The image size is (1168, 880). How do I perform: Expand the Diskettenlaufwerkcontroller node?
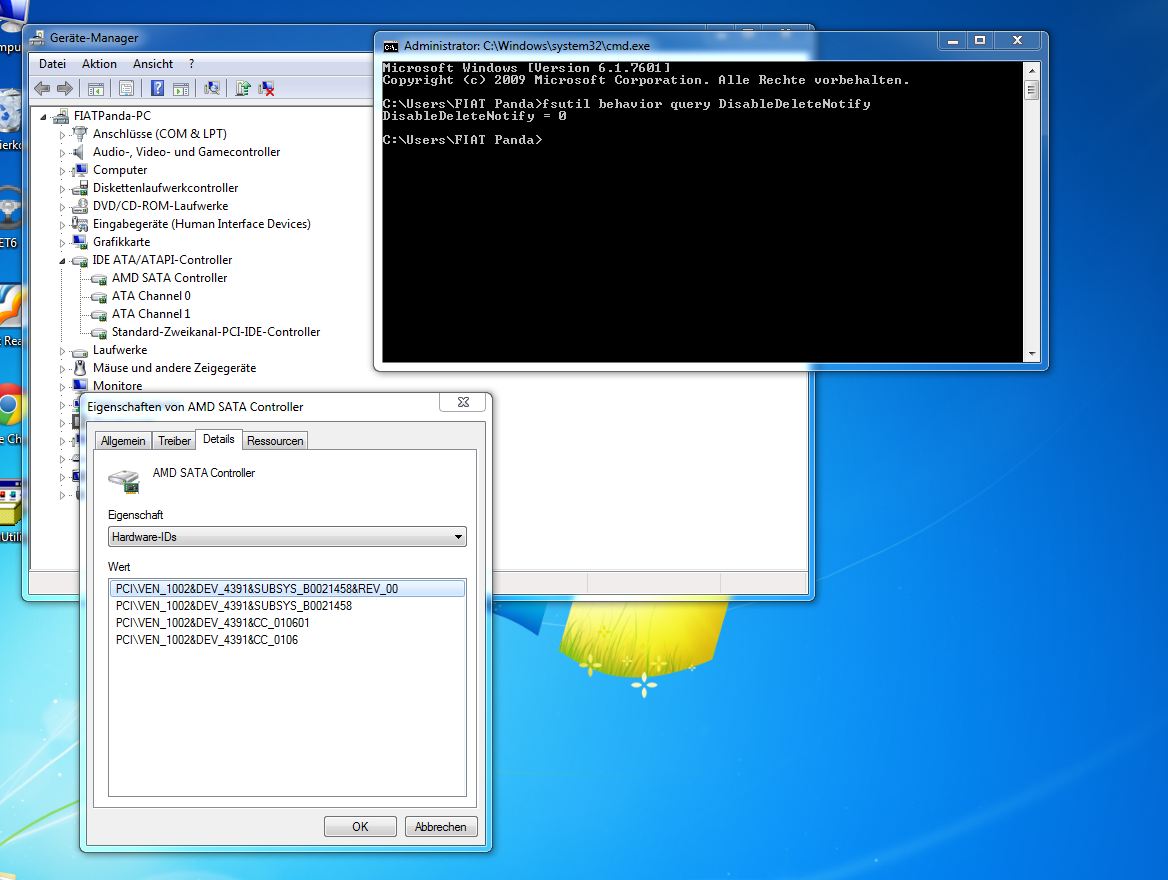[x=63, y=189]
